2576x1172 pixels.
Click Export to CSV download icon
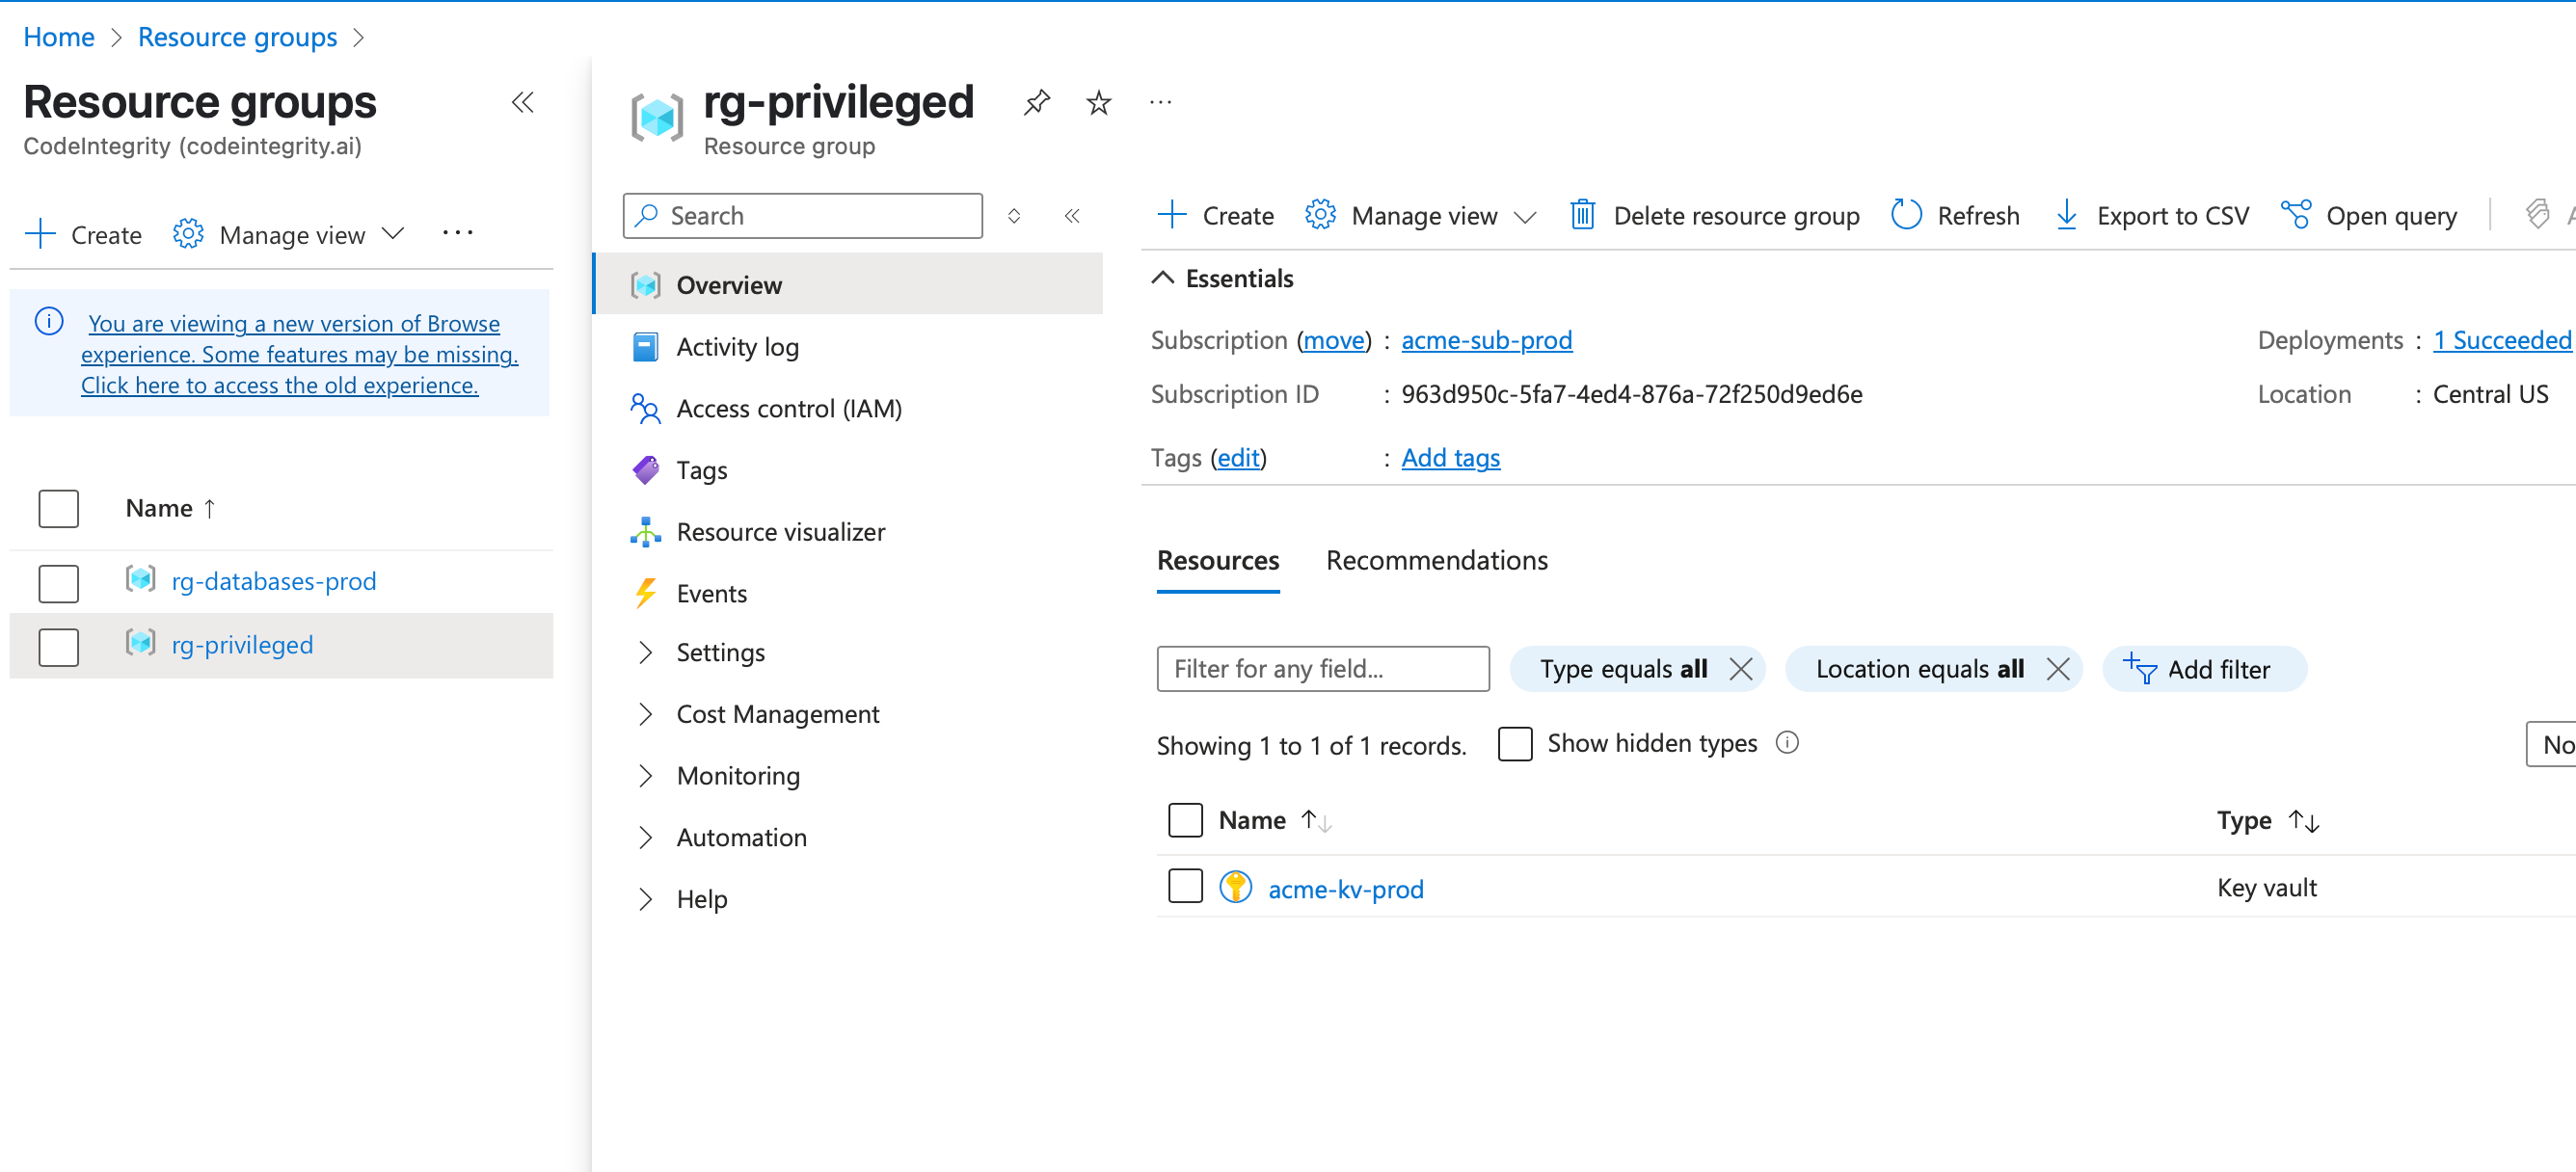[2066, 215]
